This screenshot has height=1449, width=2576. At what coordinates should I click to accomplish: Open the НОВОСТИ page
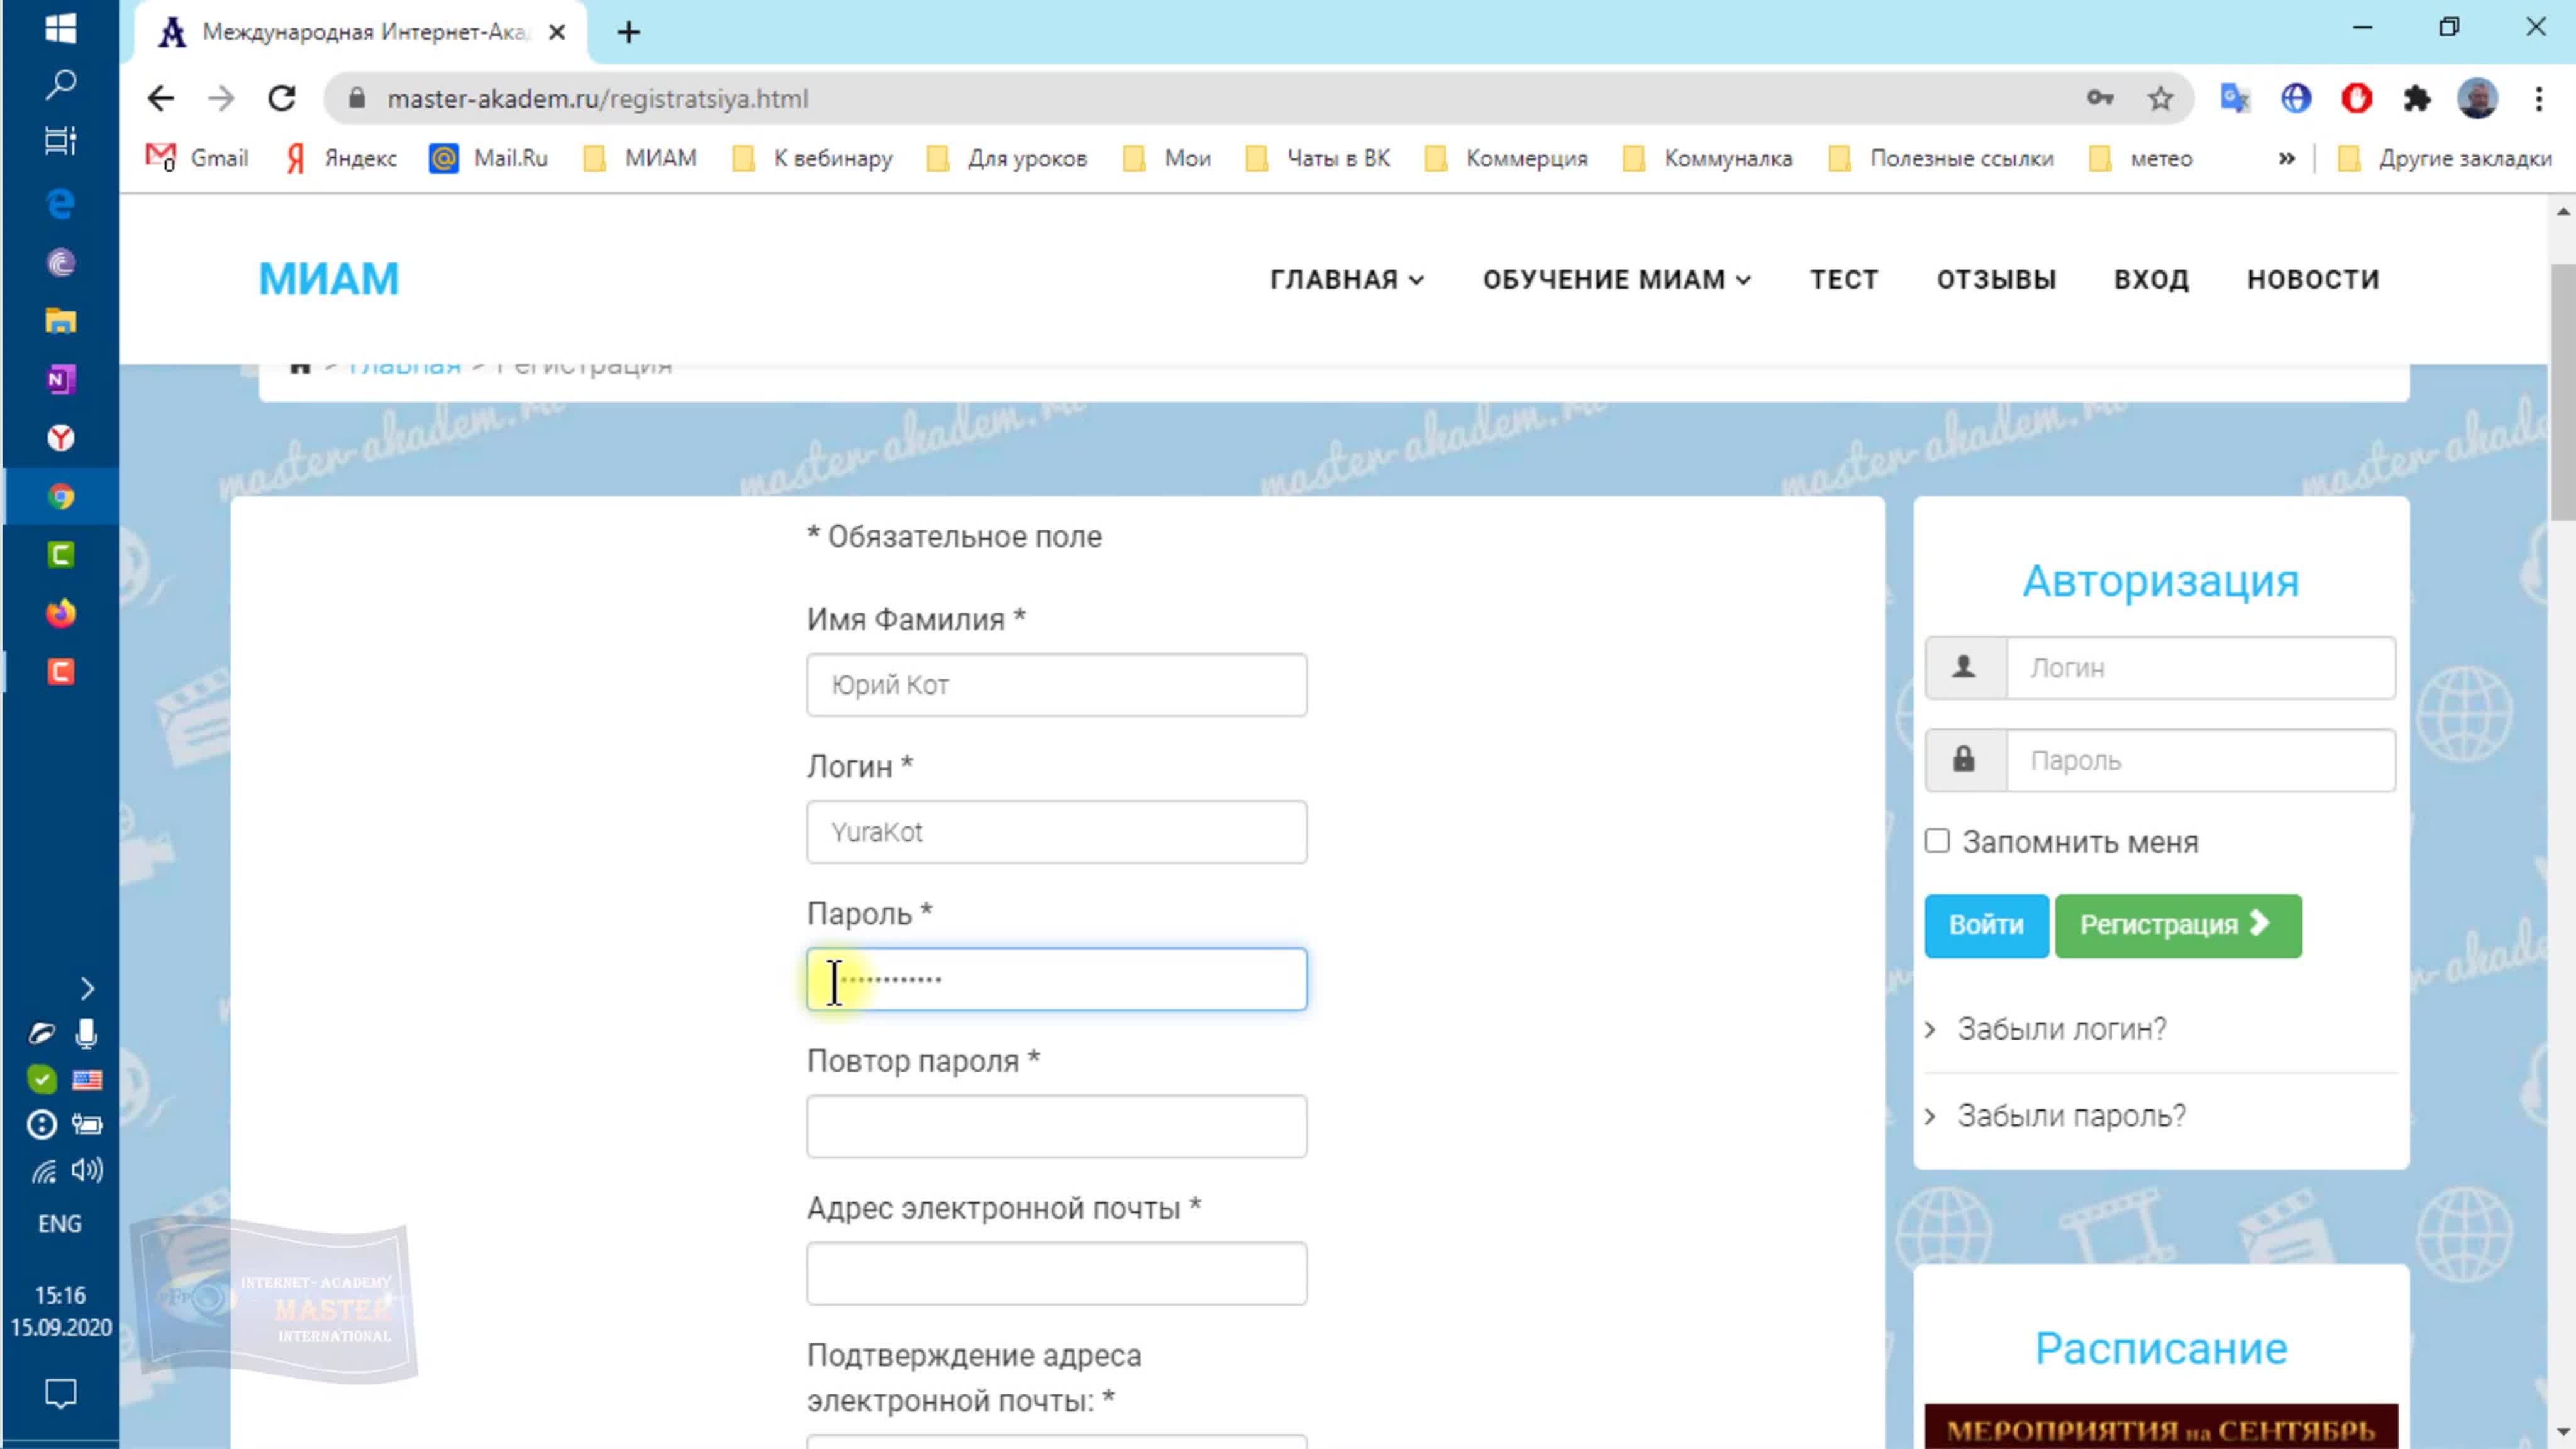click(2313, 280)
